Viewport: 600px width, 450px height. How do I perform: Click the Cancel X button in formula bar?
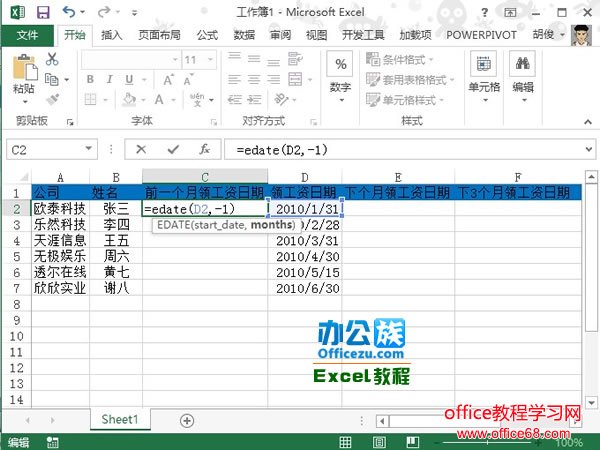(141, 149)
